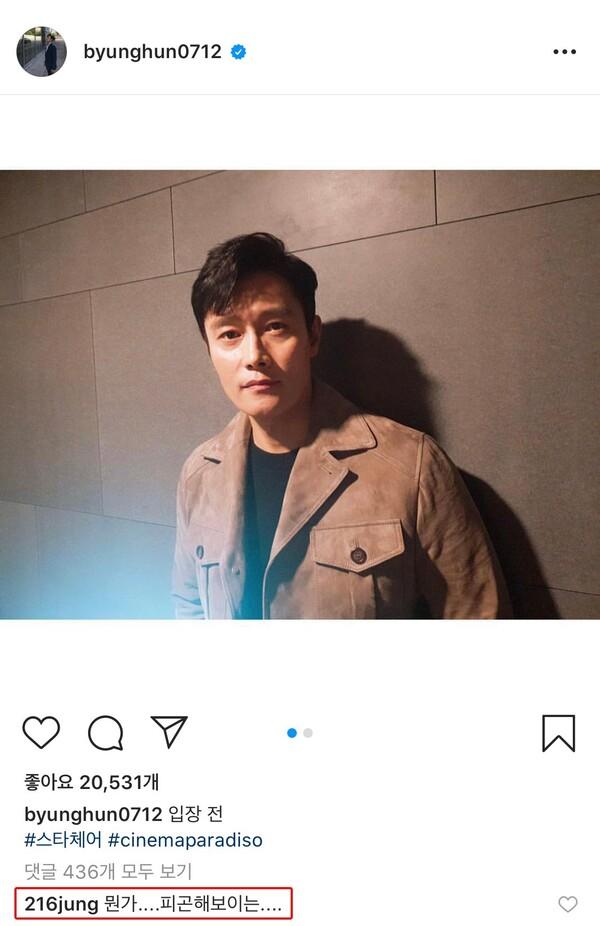The image size is (600, 926).
Task: Open the byunghun0712 profile avatar
Action: click(x=41, y=51)
